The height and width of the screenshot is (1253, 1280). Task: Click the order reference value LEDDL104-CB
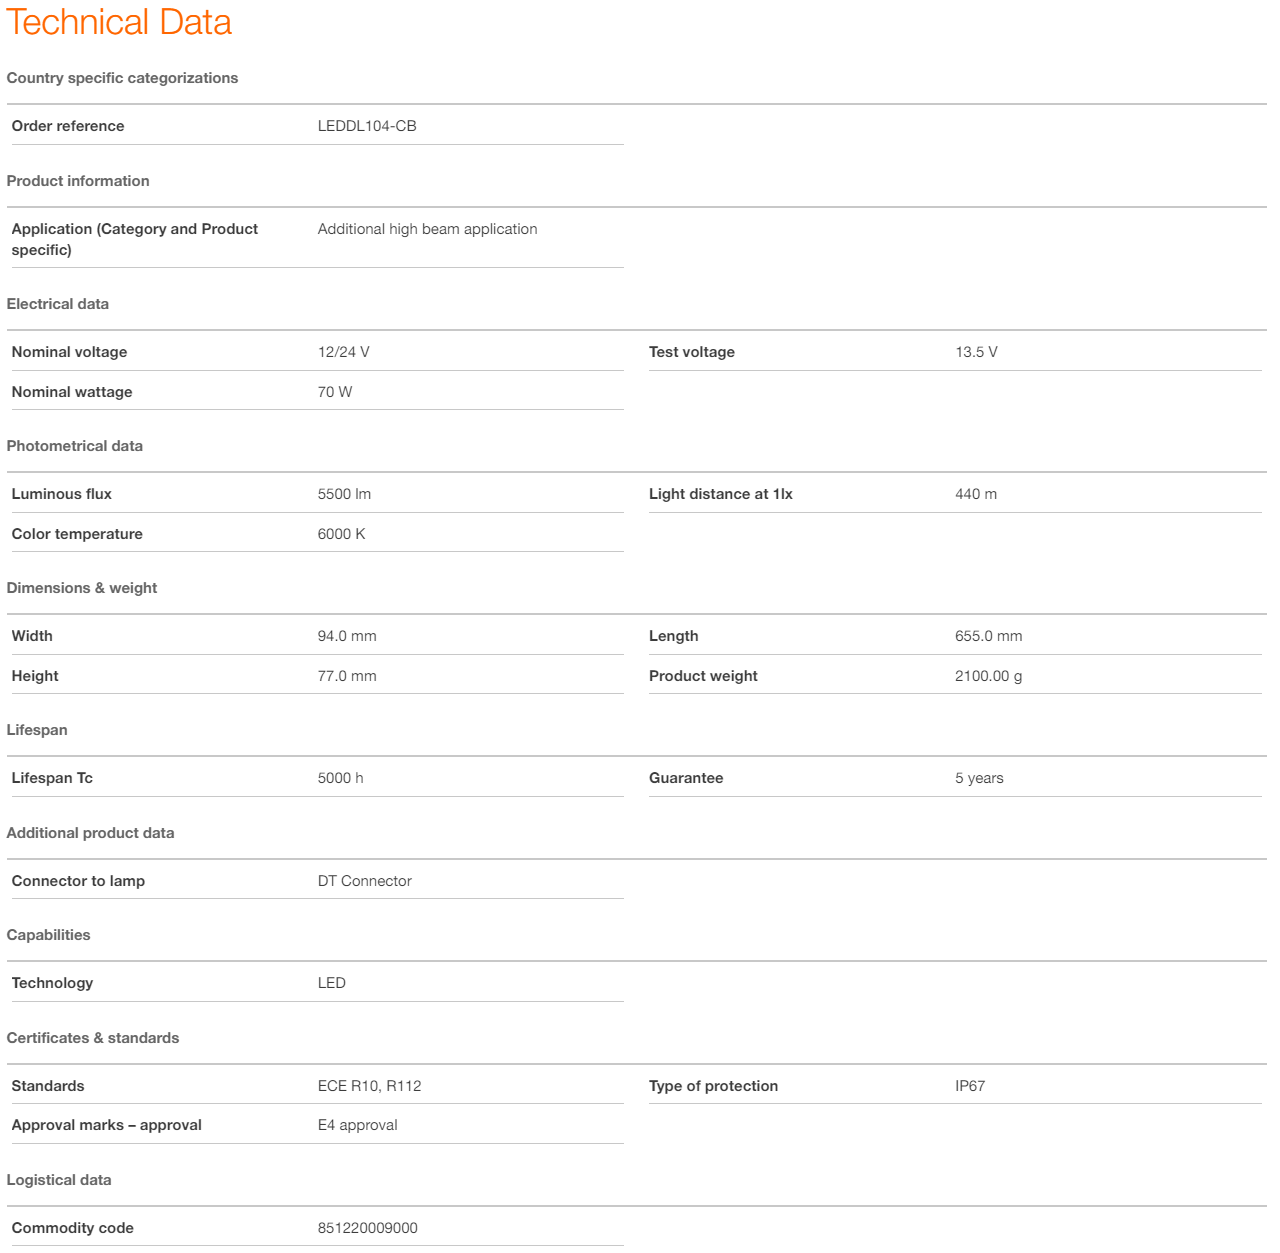(367, 126)
